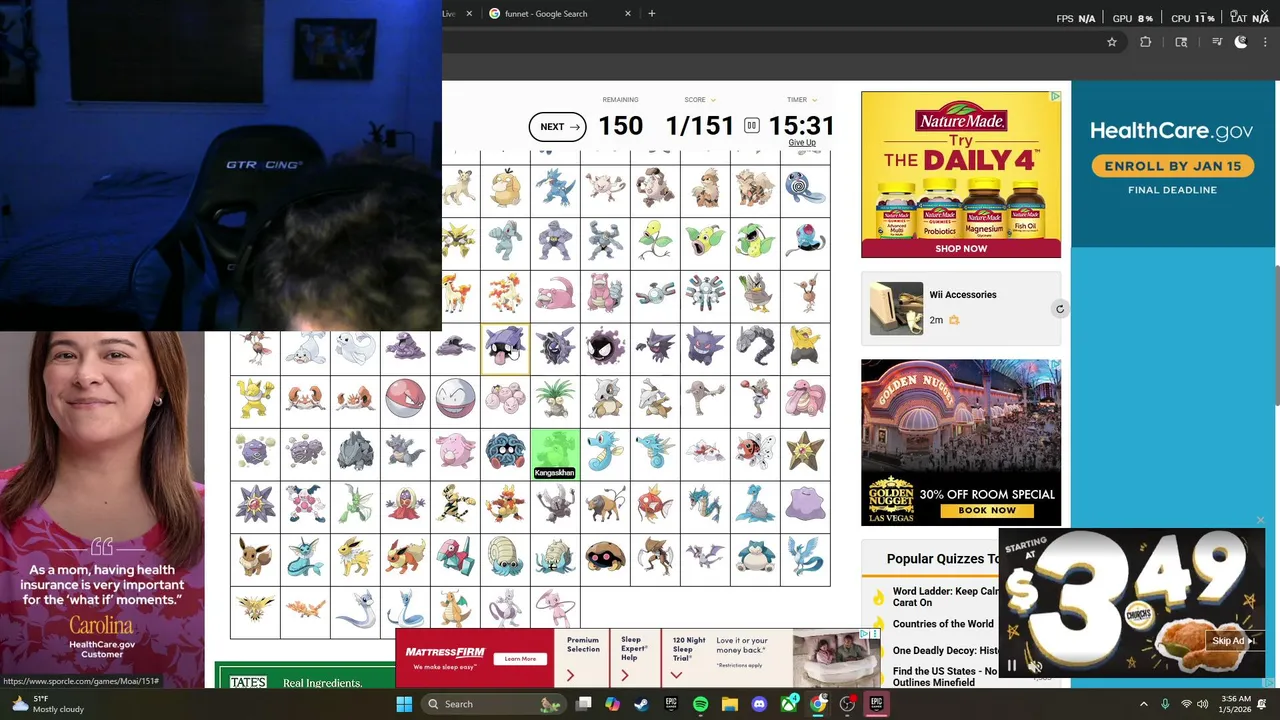Select the Farfetch'd cell
Viewport: 1280px width, 720px height.
[x=755, y=295]
